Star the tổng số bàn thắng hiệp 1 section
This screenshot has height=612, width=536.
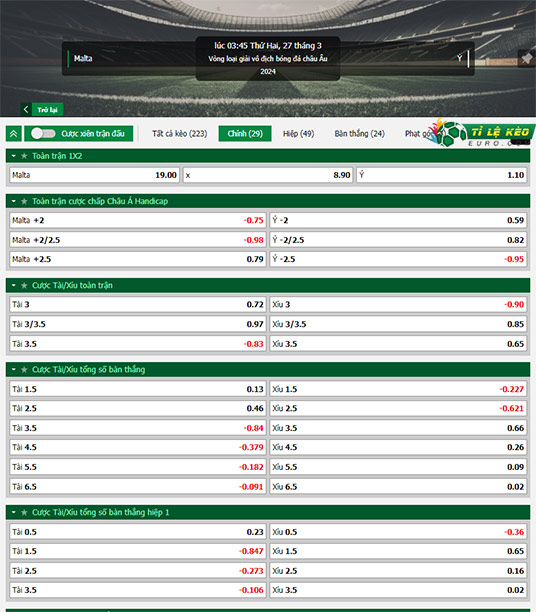(x=24, y=512)
